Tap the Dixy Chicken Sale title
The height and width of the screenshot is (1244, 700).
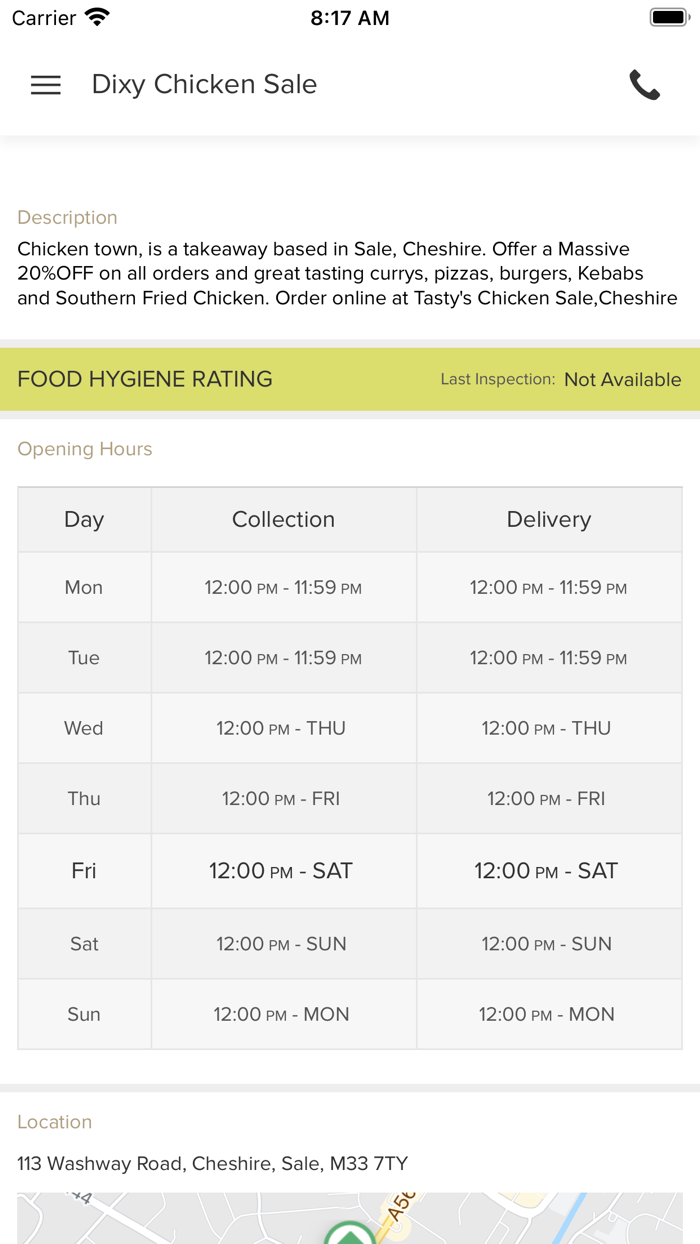coord(204,85)
